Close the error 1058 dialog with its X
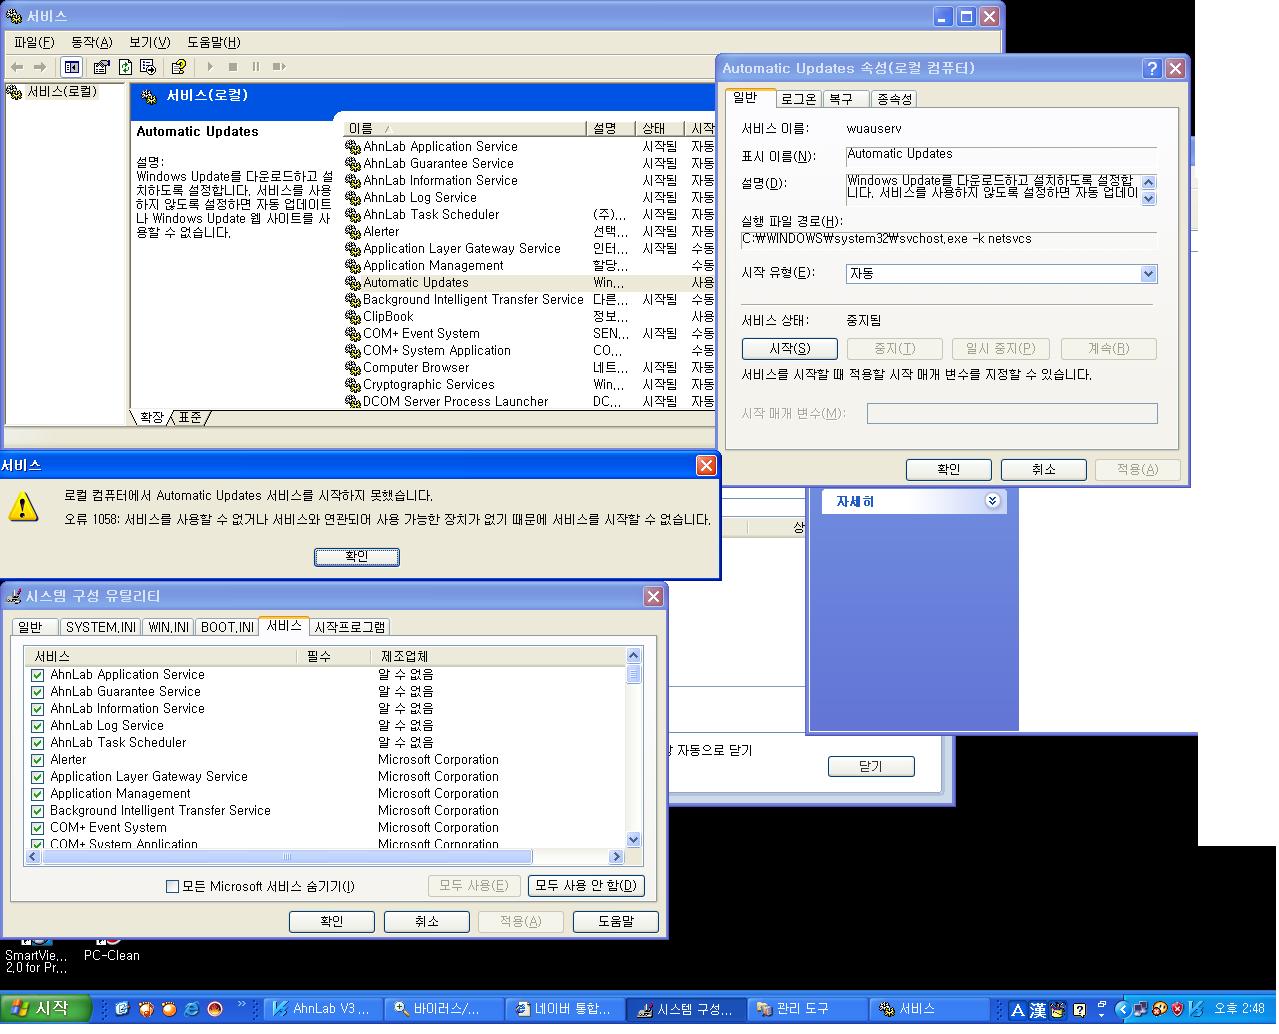 click(706, 466)
